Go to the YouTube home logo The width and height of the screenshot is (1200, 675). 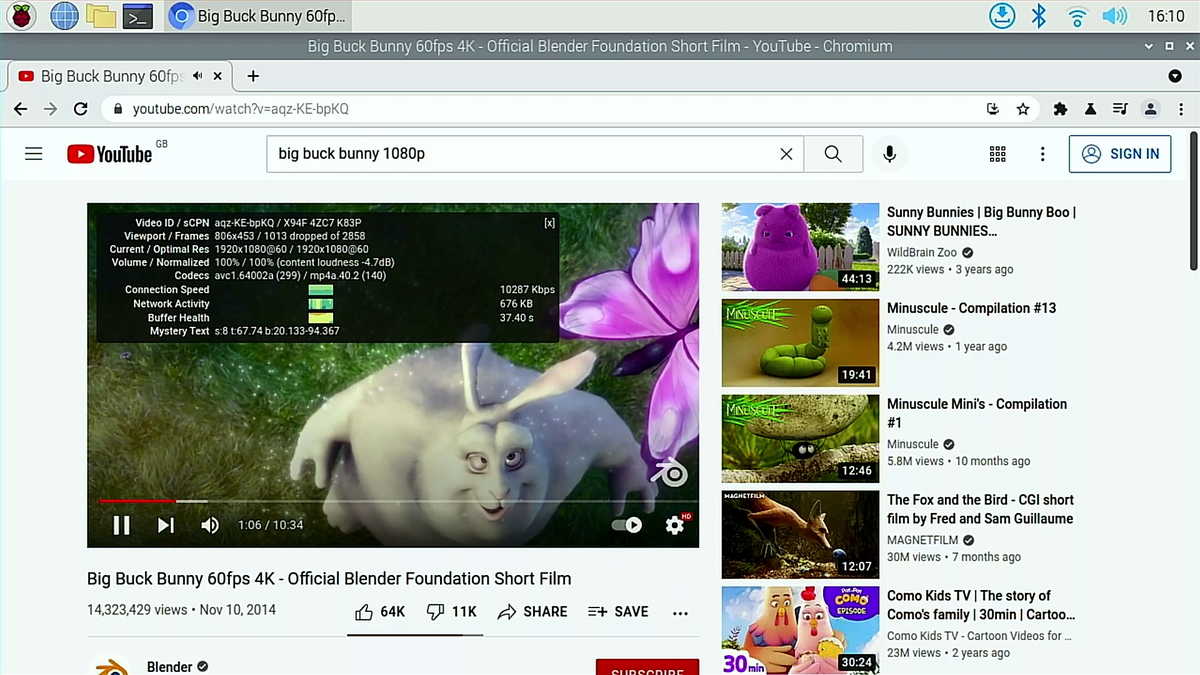(110, 154)
